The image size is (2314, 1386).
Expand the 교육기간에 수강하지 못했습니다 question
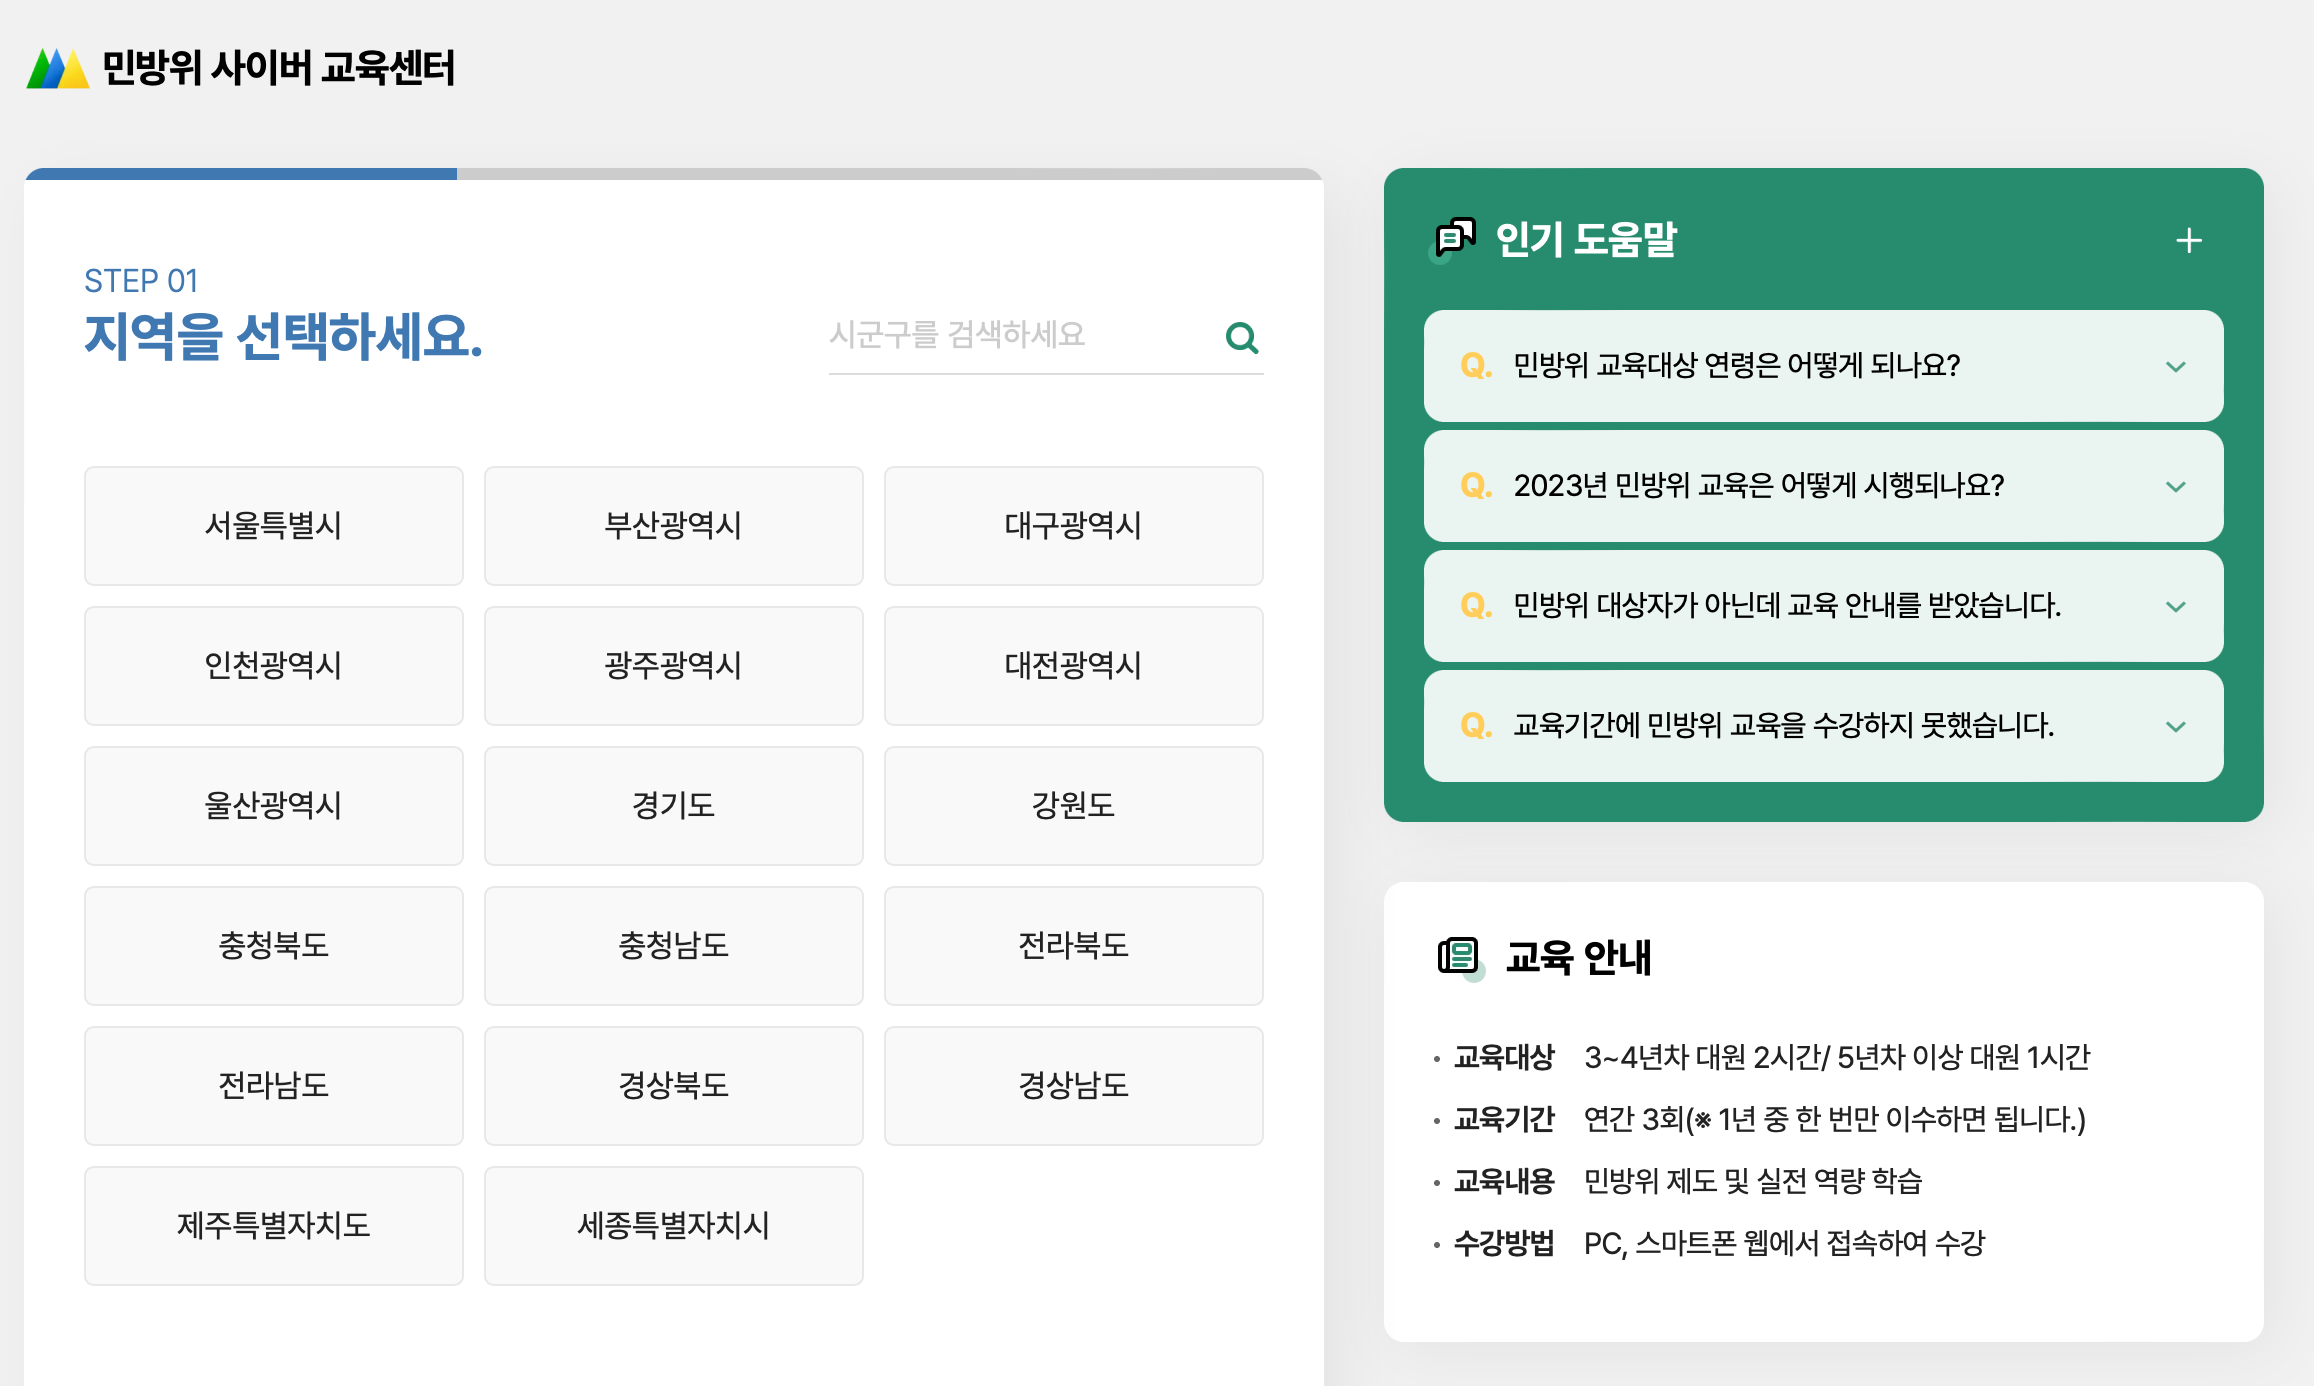click(2175, 727)
